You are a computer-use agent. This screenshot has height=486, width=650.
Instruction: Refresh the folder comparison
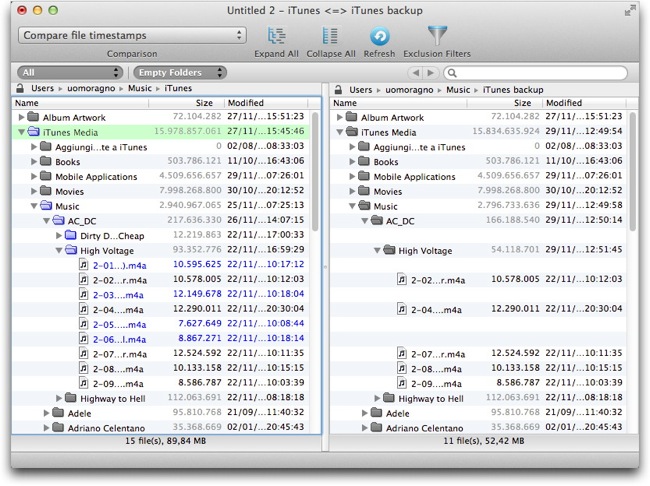click(x=379, y=36)
